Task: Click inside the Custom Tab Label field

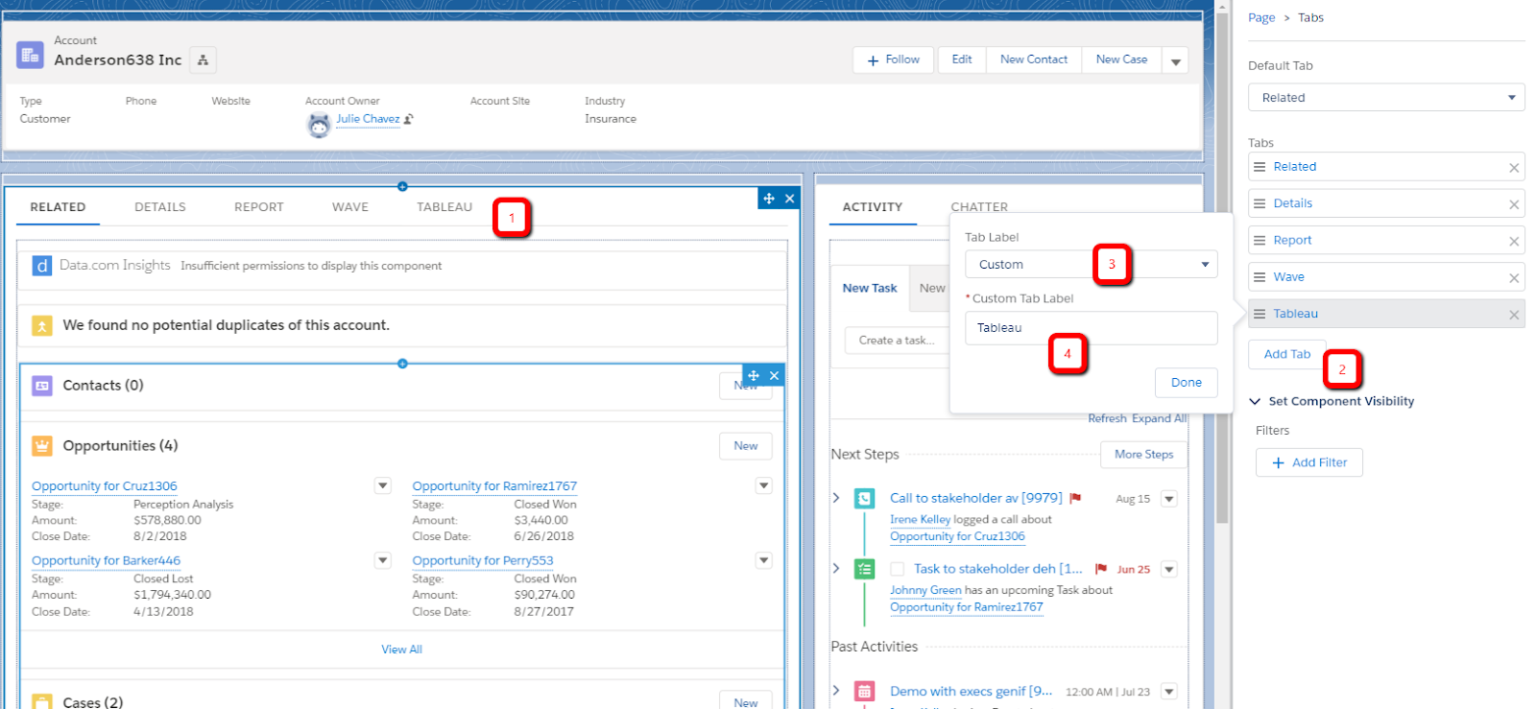Action: coord(1091,328)
